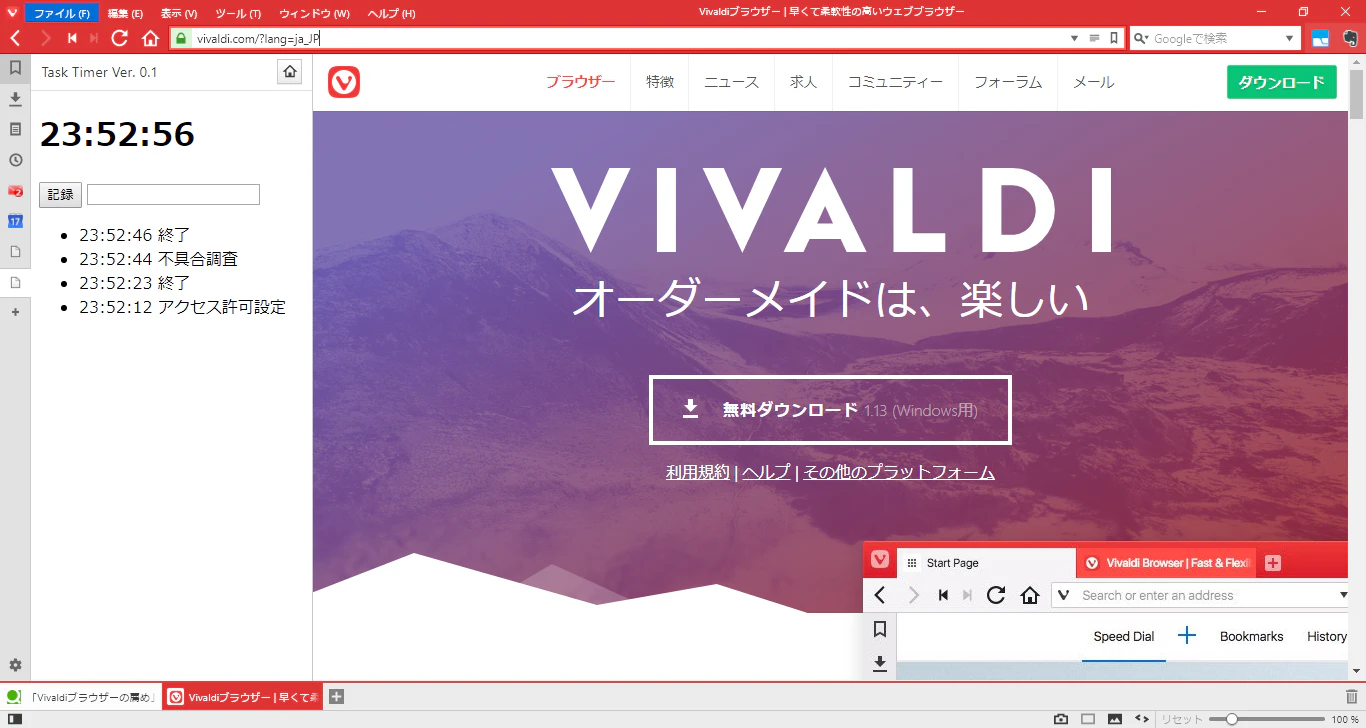
Task: Open その他のプラットフォーム link
Action: coord(899,472)
